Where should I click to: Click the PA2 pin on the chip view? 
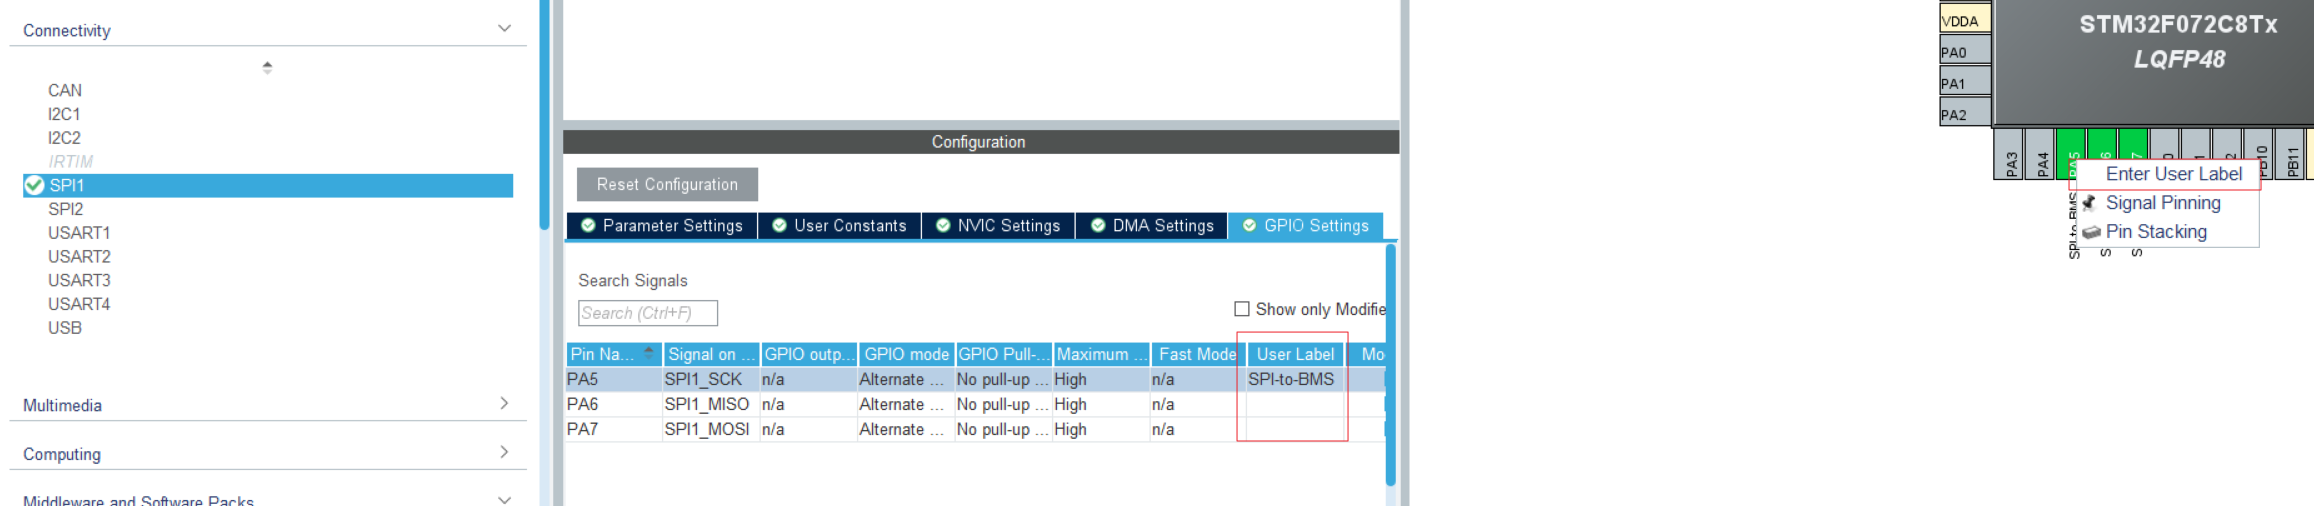click(1965, 114)
